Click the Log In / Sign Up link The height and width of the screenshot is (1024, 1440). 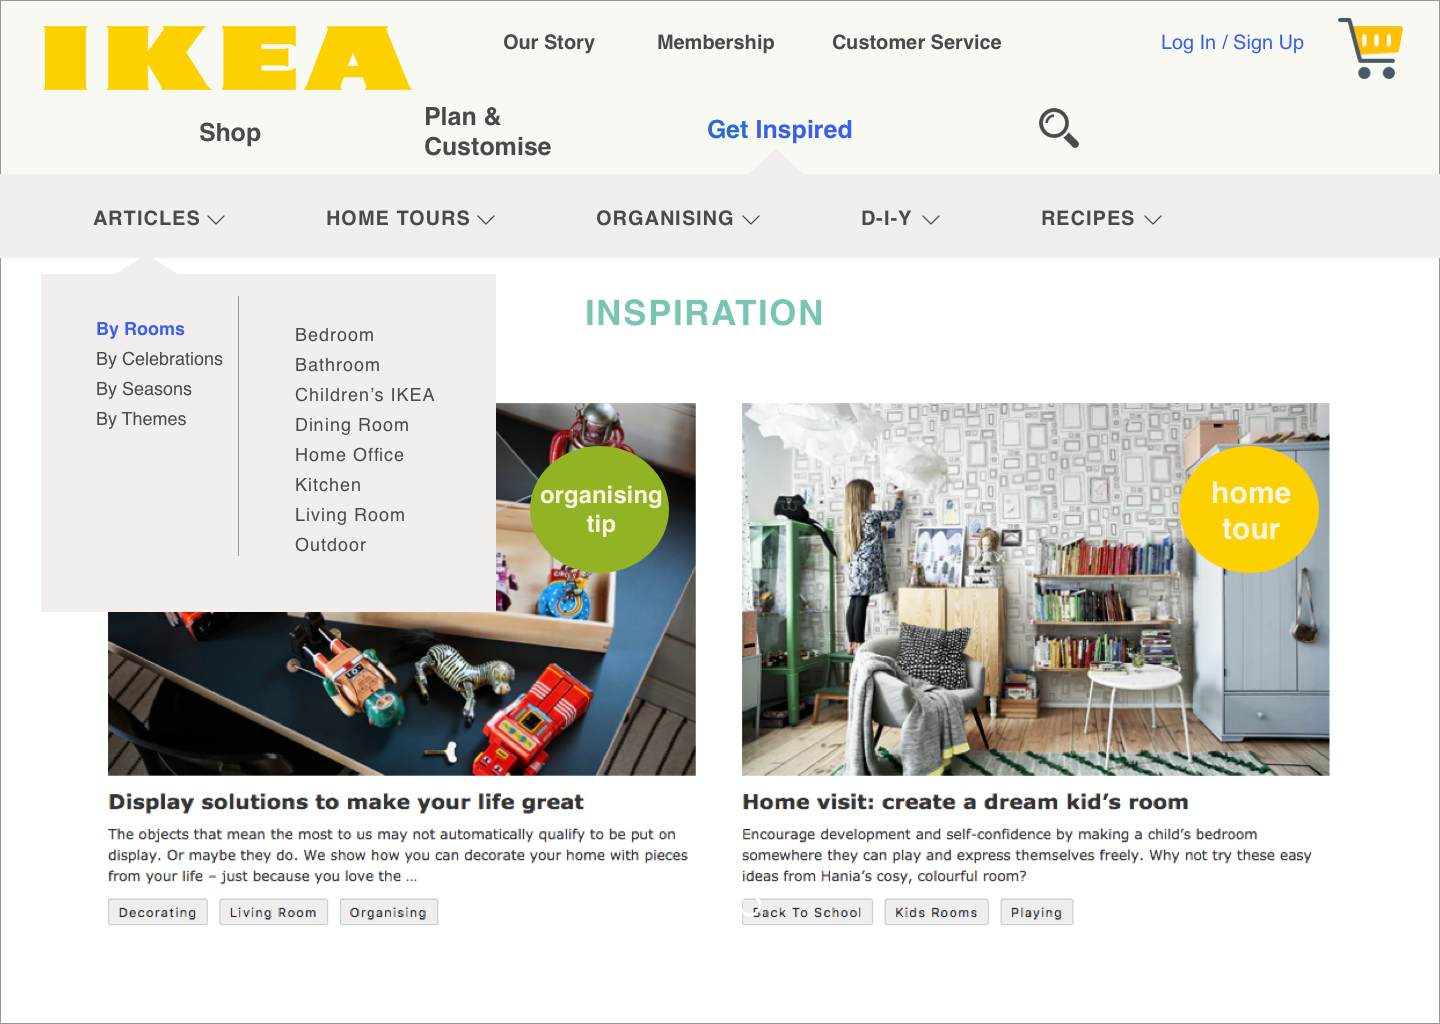pos(1232,42)
